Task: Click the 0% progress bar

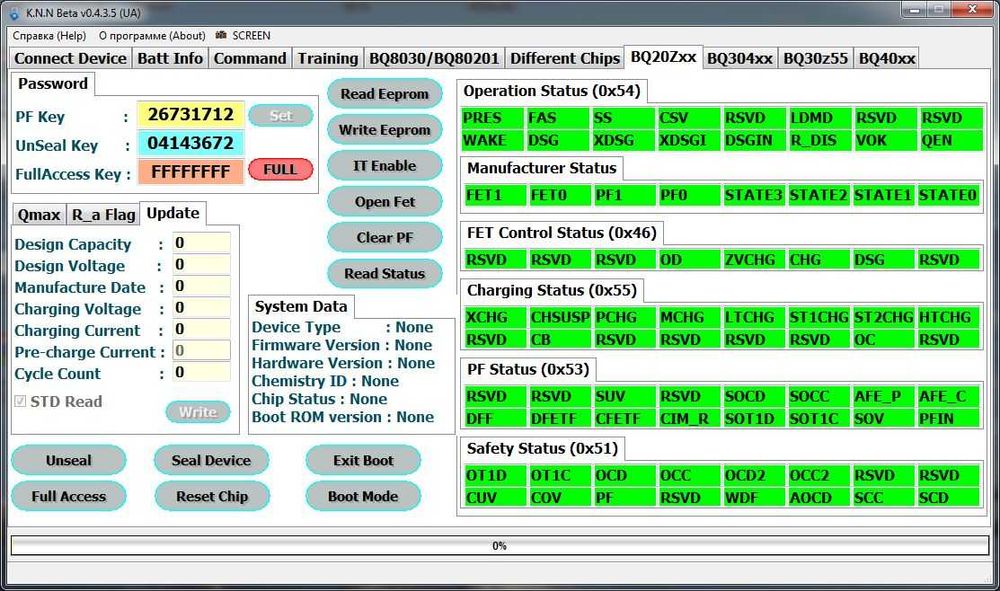Action: pos(499,546)
